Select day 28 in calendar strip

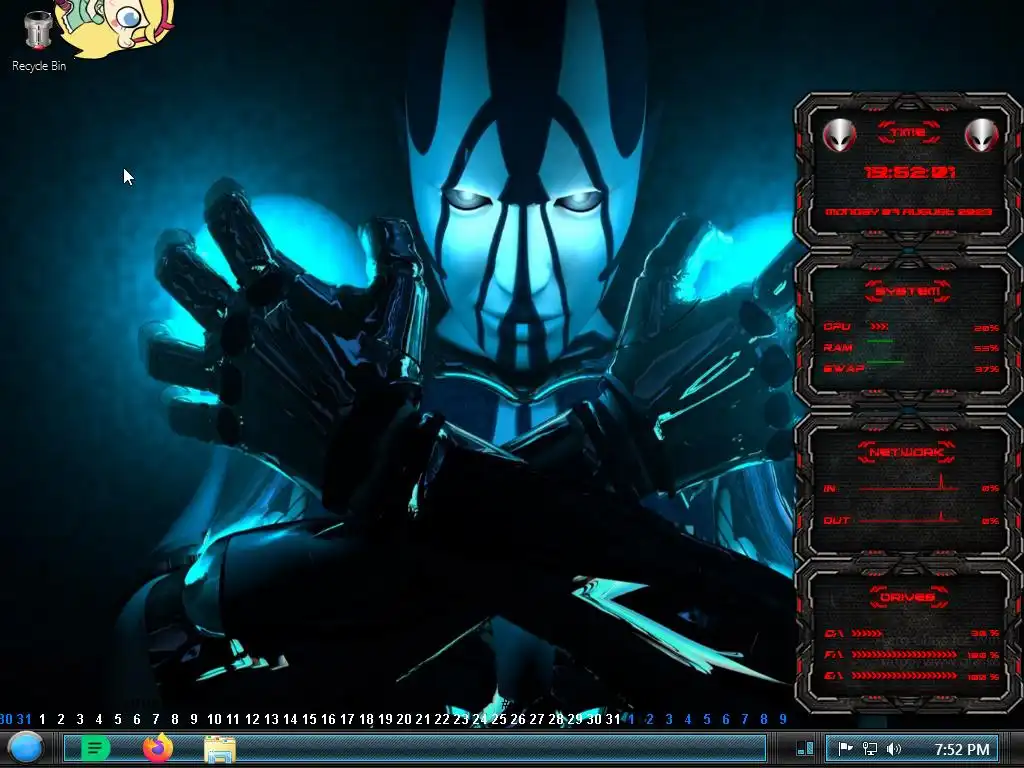pos(556,719)
